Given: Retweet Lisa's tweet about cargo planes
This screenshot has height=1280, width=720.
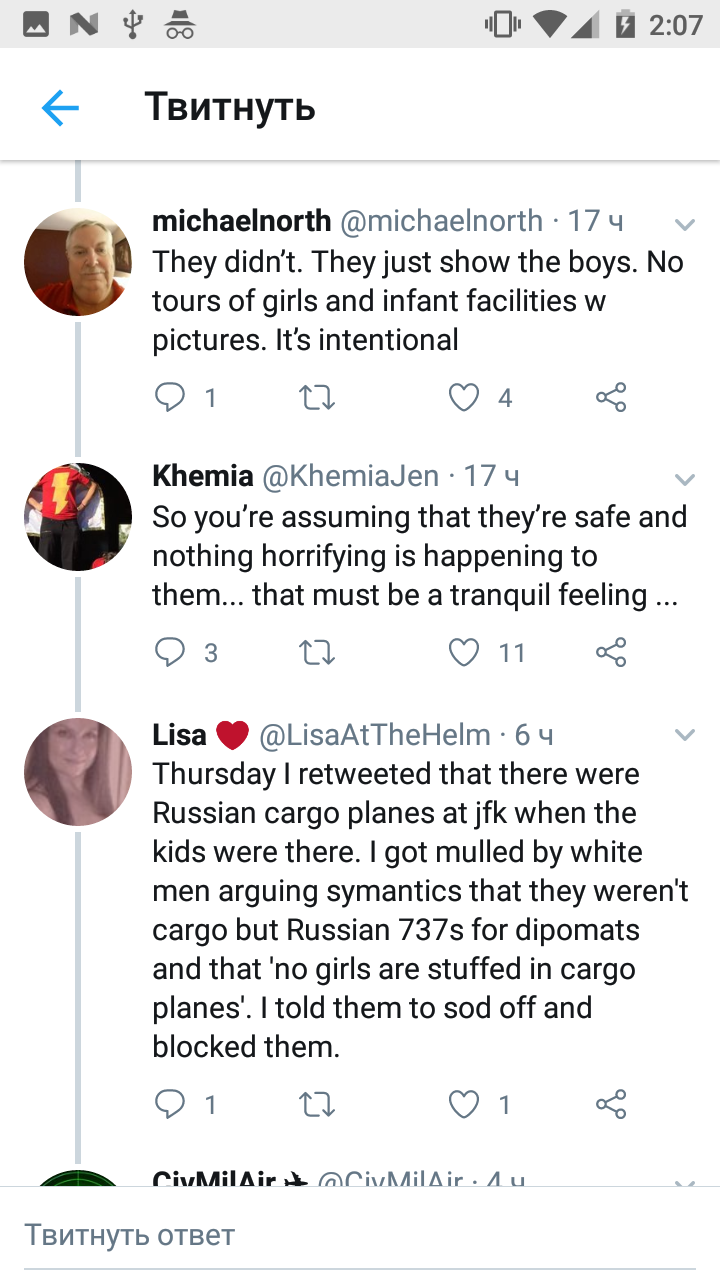Looking at the screenshot, I should pyautogui.click(x=318, y=1104).
